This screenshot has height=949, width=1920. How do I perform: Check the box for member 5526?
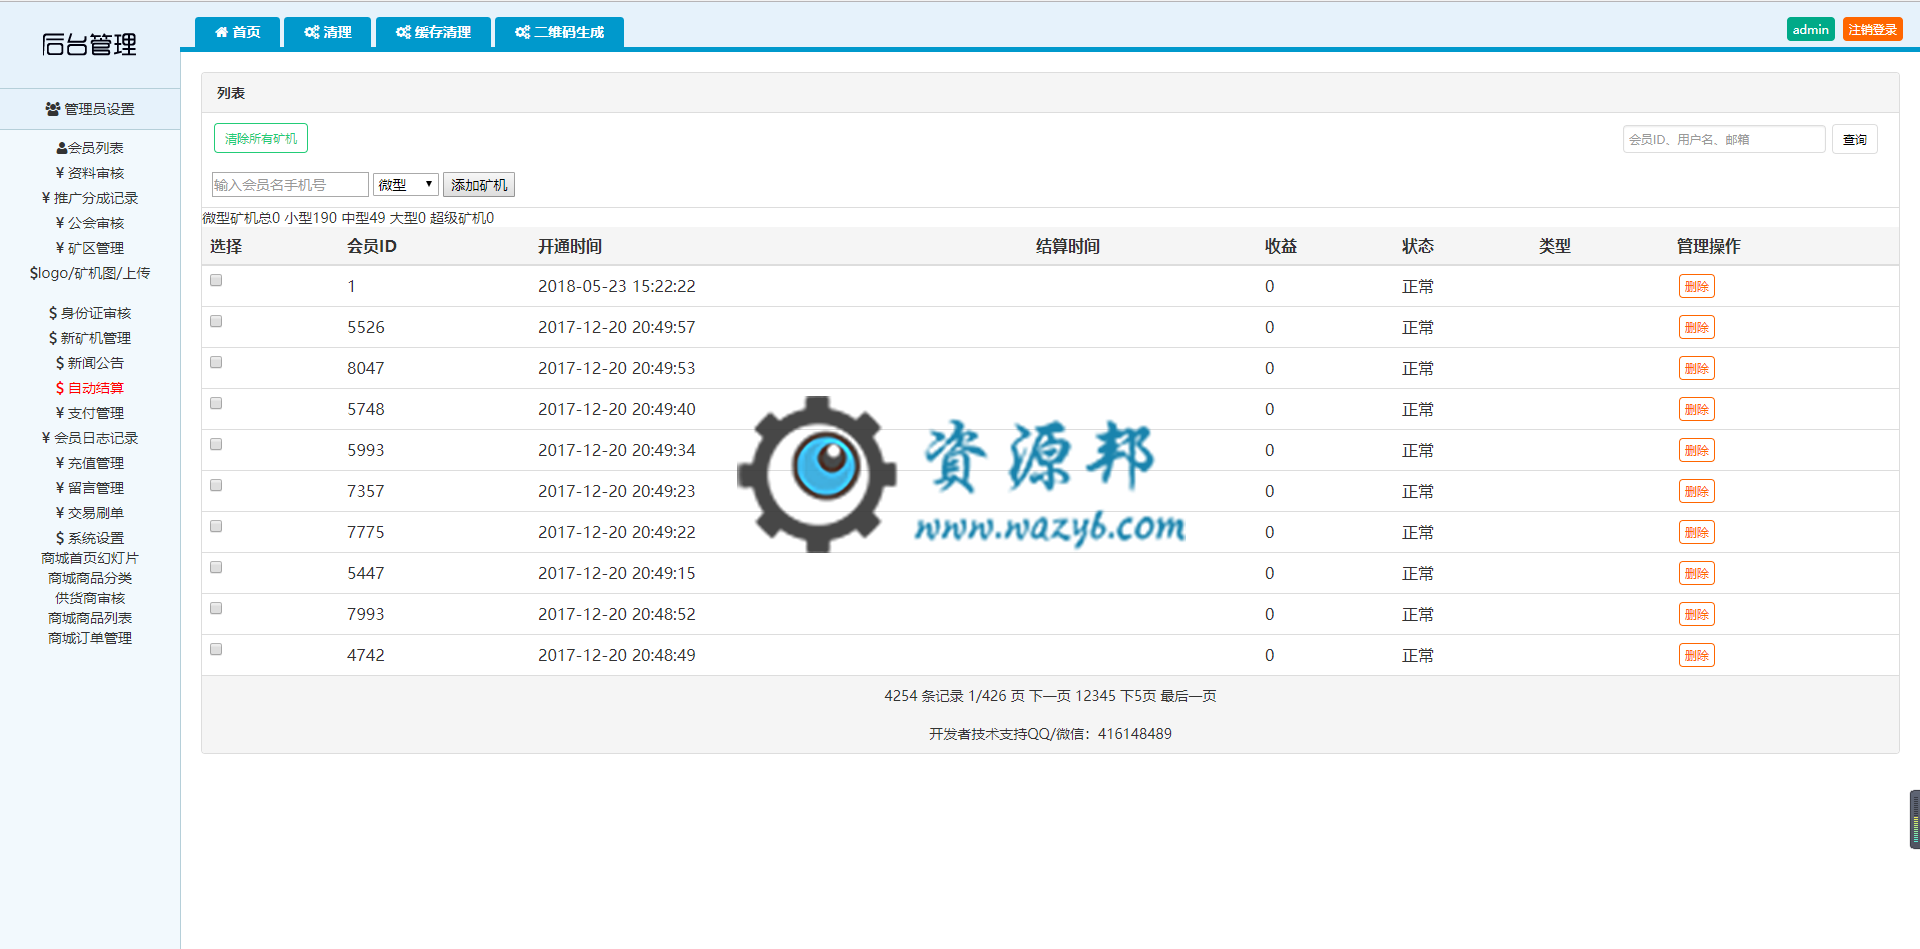click(x=216, y=321)
